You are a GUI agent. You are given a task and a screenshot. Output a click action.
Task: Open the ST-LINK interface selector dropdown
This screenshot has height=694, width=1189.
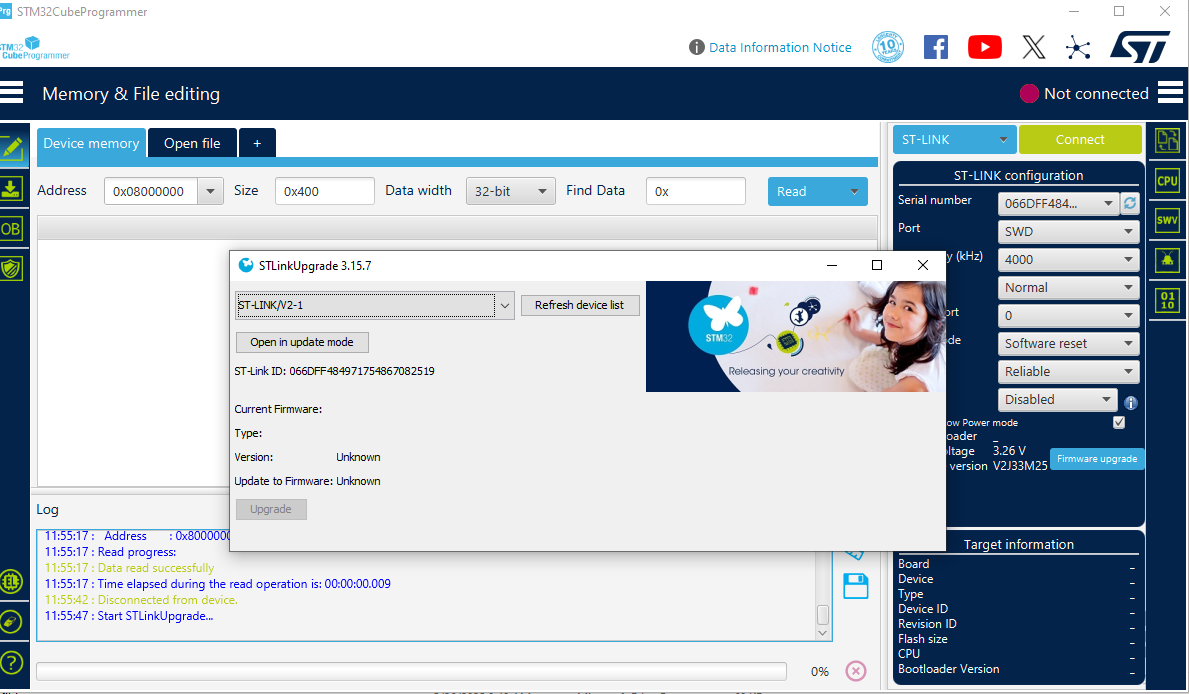pos(954,140)
